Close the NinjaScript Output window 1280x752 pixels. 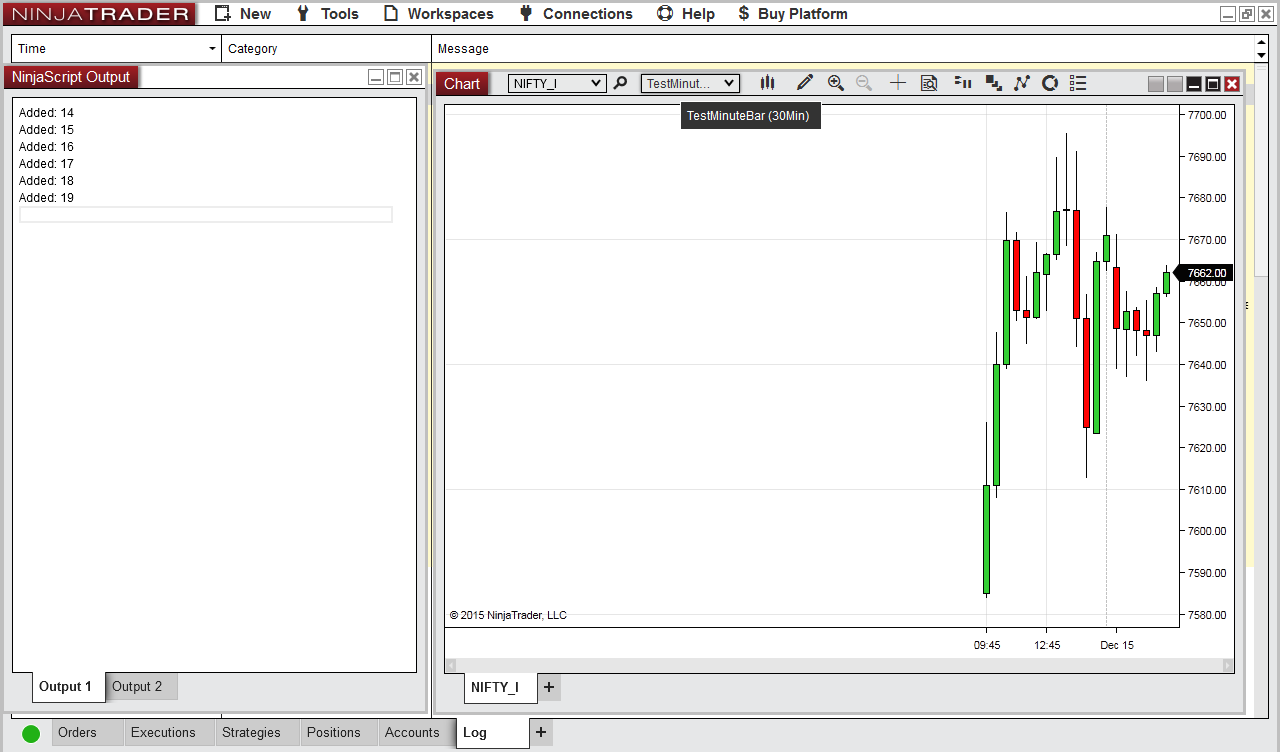point(414,77)
